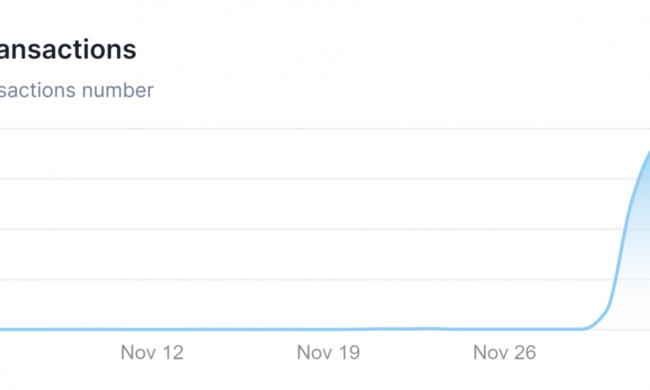Click the topmost horizontal gridline
Screen dimensions: 650x390
click(325, 129)
